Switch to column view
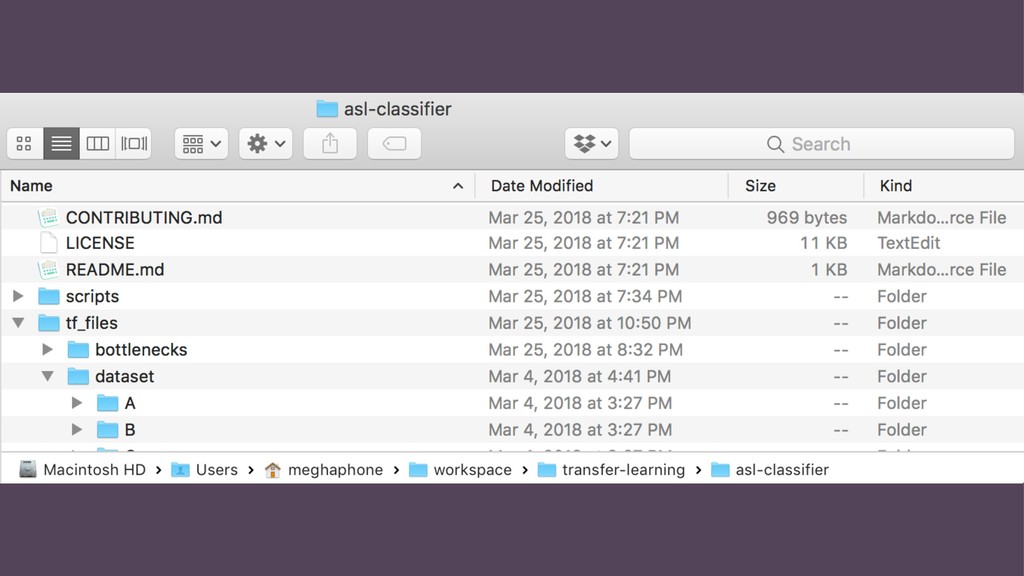This screenshot has height=576, width=1024. [97, 144]
